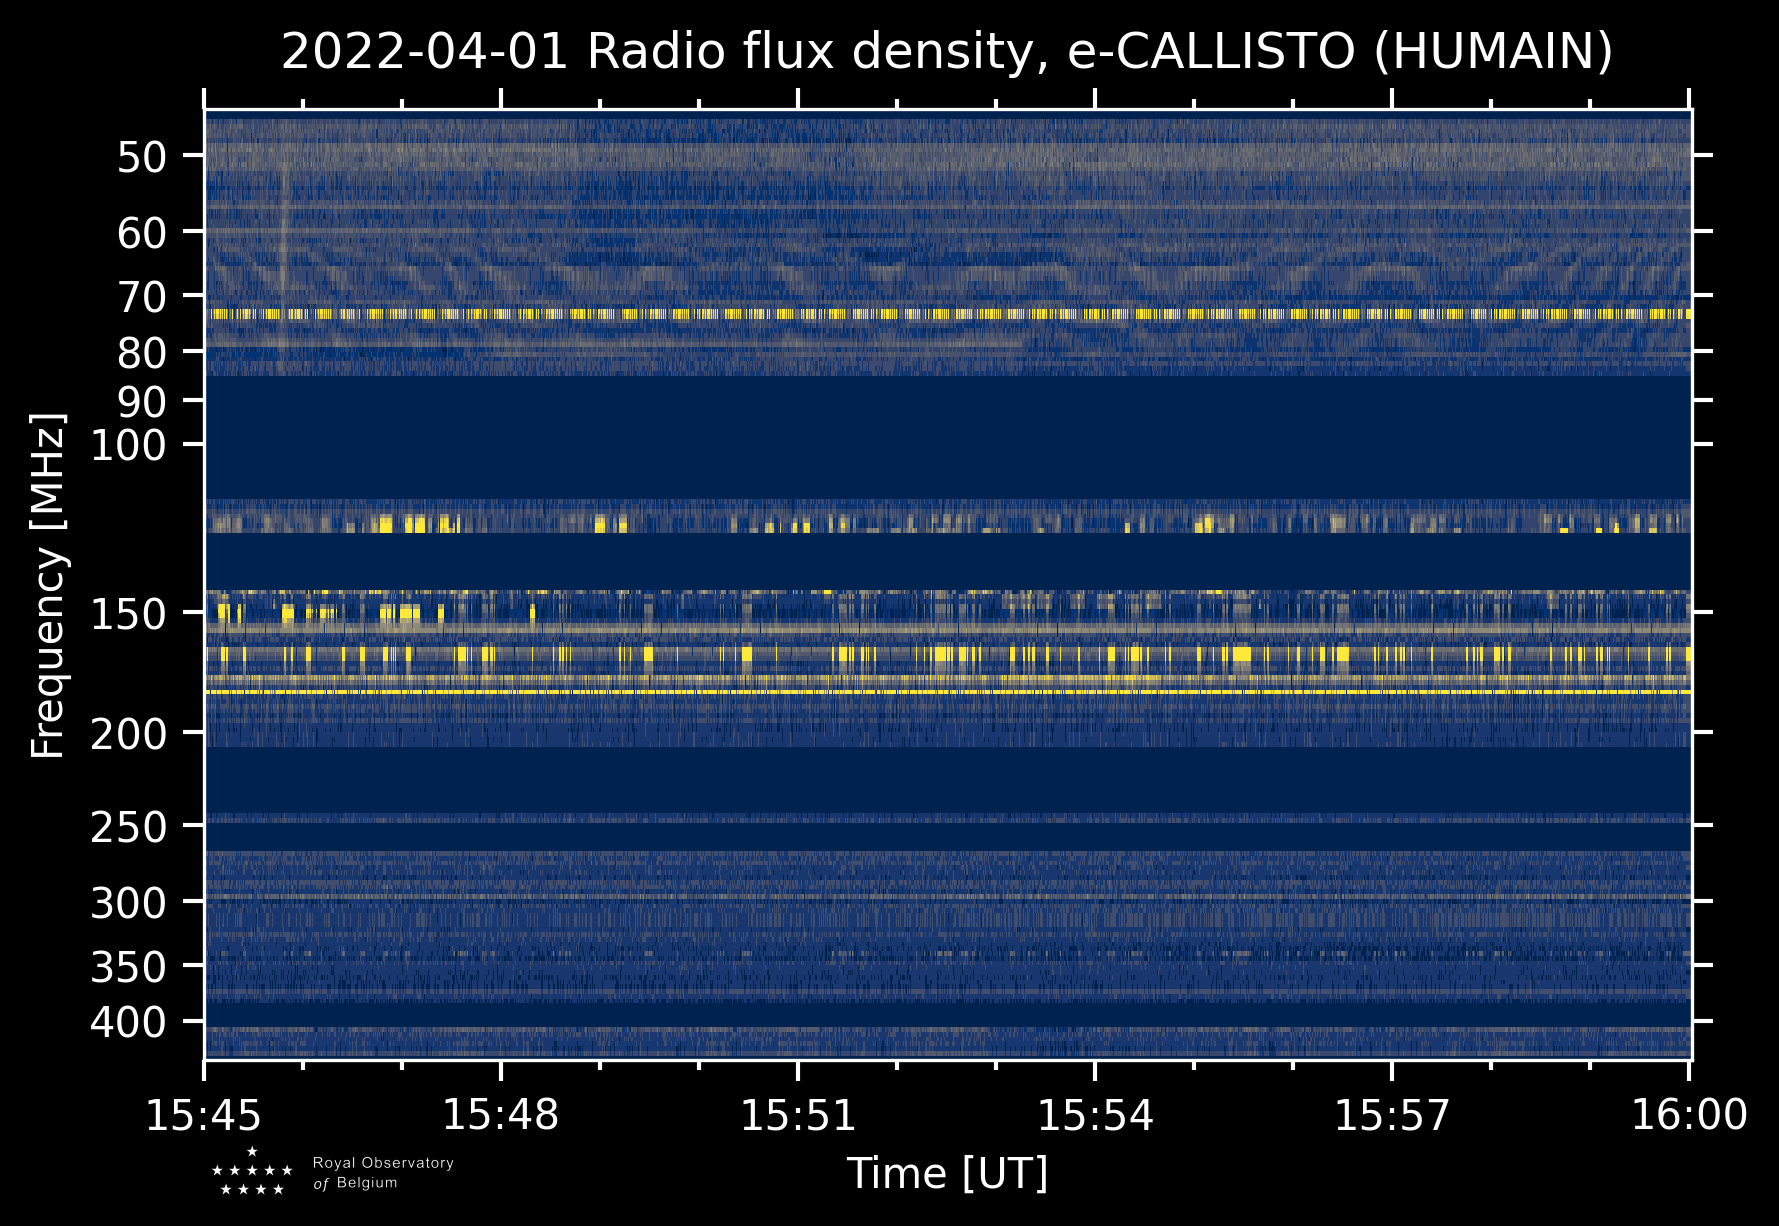Click the 15:48 time tick label
The height and width of the screenshot is (1226, 1779).
click(x=501, y=1115)
